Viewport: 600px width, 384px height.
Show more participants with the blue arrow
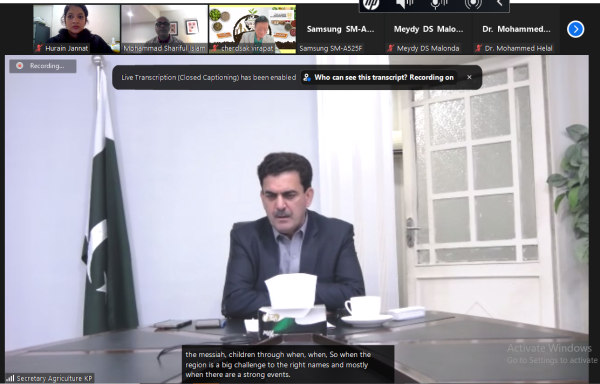coord(576,29)
